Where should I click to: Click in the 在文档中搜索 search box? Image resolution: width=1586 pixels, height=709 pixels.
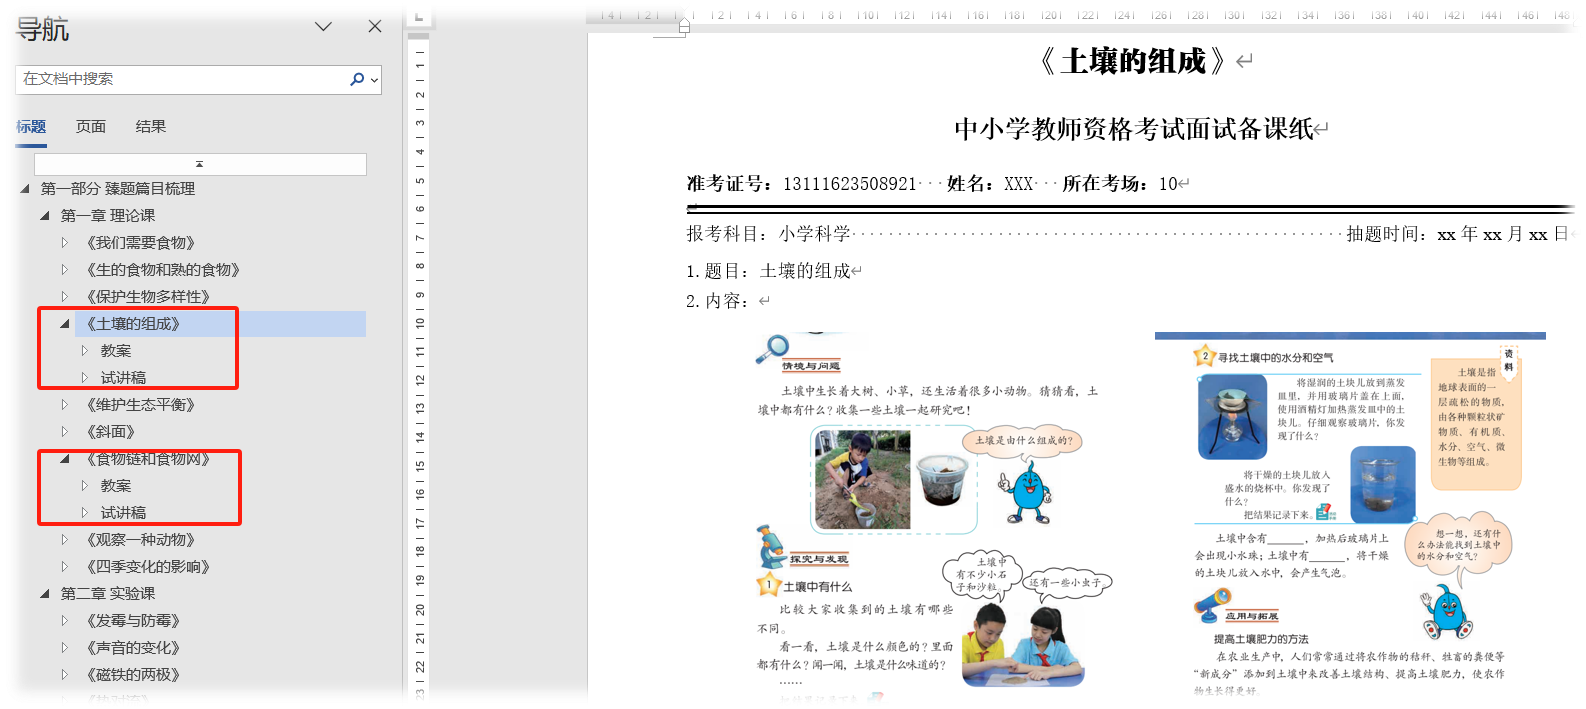click(x=180, y=79)
